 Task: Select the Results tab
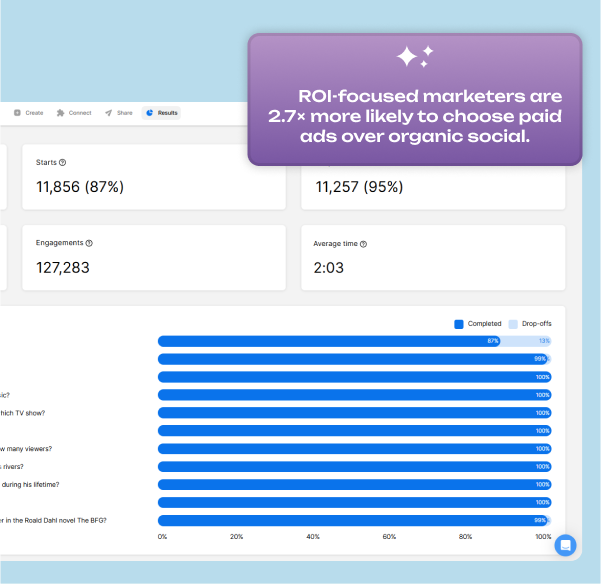(x=162, y=113)
